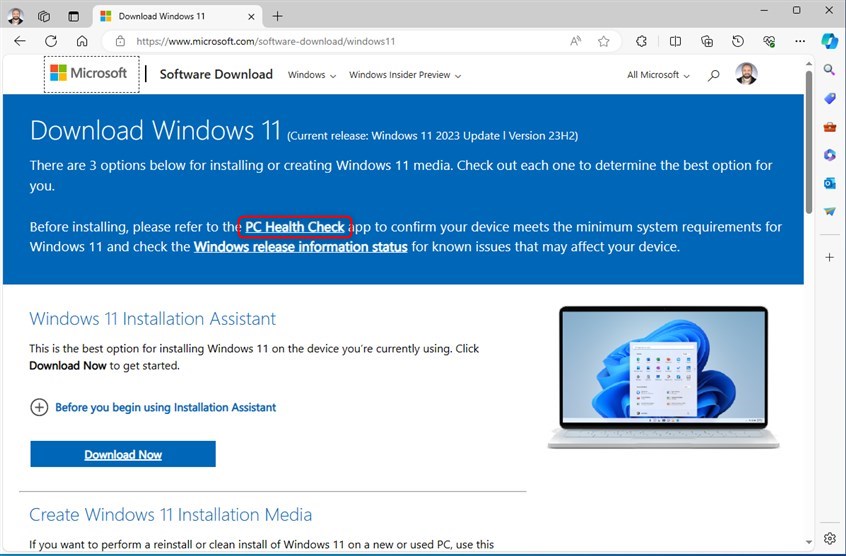Screen dimensions: 846x556
Task: Click the Windows 11 Installation Assistant heading
Action: tap(152, 319)
